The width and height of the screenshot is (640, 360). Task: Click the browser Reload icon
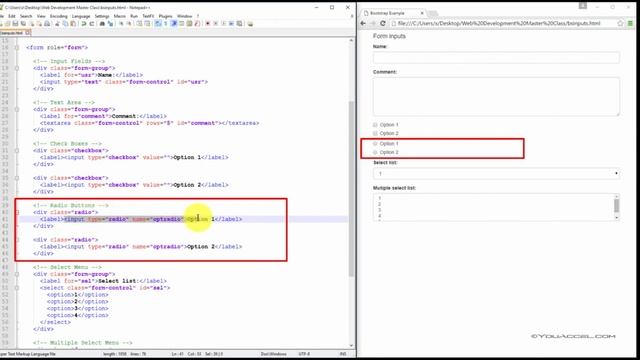coord(382,23)
